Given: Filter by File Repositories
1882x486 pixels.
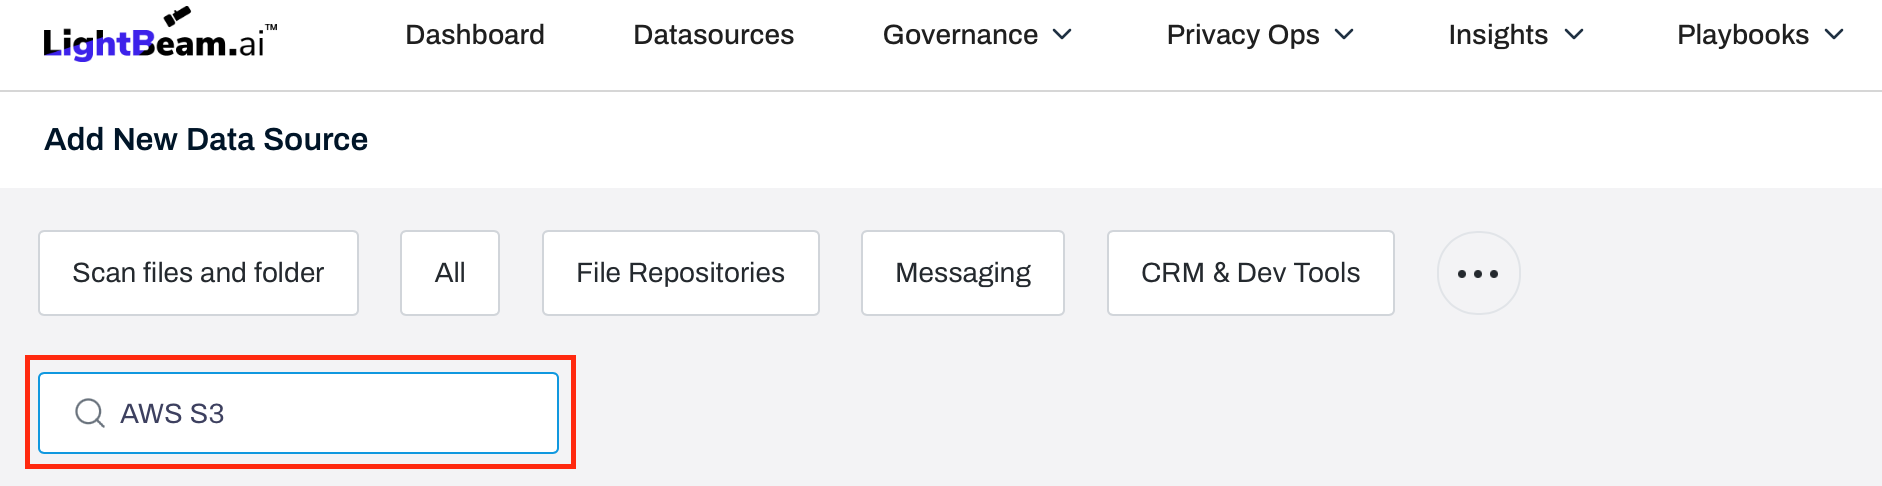Looking at the screenshot, I should click(x=680, y=273).
